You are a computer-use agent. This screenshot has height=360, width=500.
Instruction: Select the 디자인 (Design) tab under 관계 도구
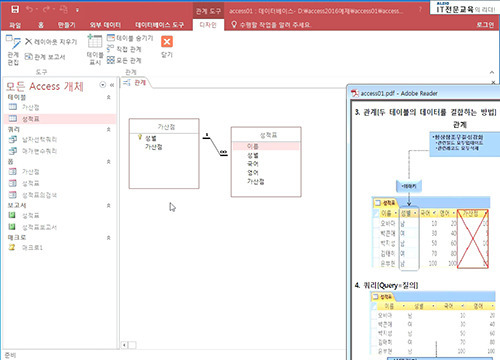pyautogui.click(x=208, y=25)
